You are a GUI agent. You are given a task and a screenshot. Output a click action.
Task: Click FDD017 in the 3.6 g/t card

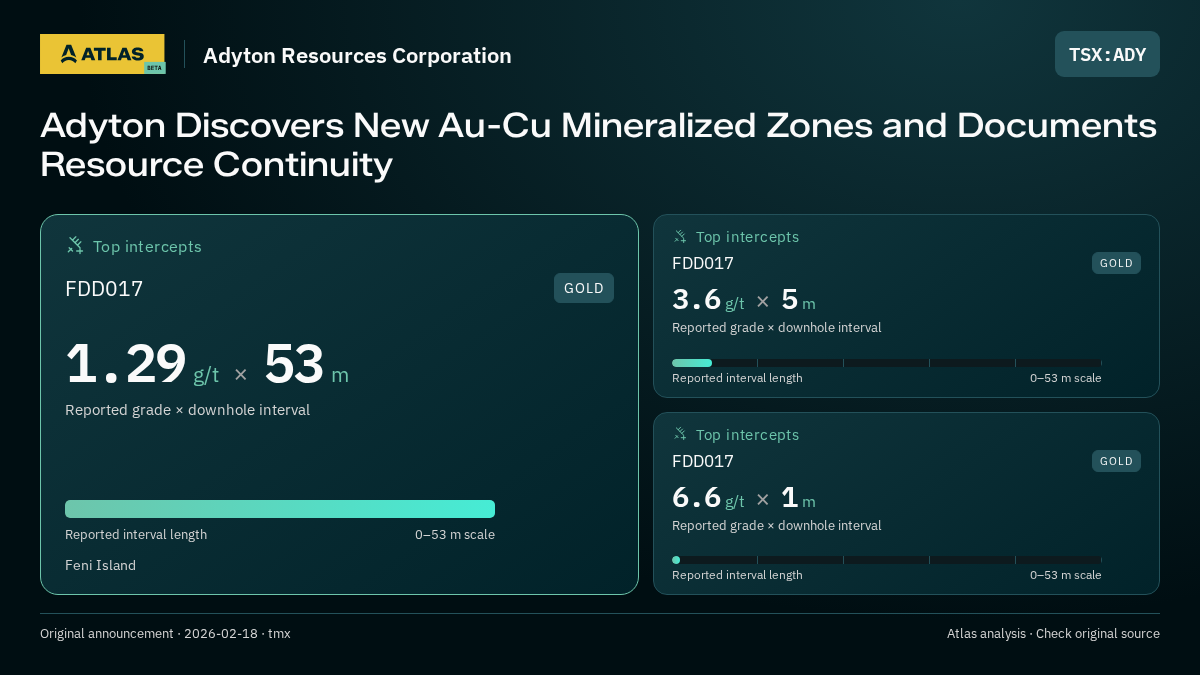pos(703,264)
